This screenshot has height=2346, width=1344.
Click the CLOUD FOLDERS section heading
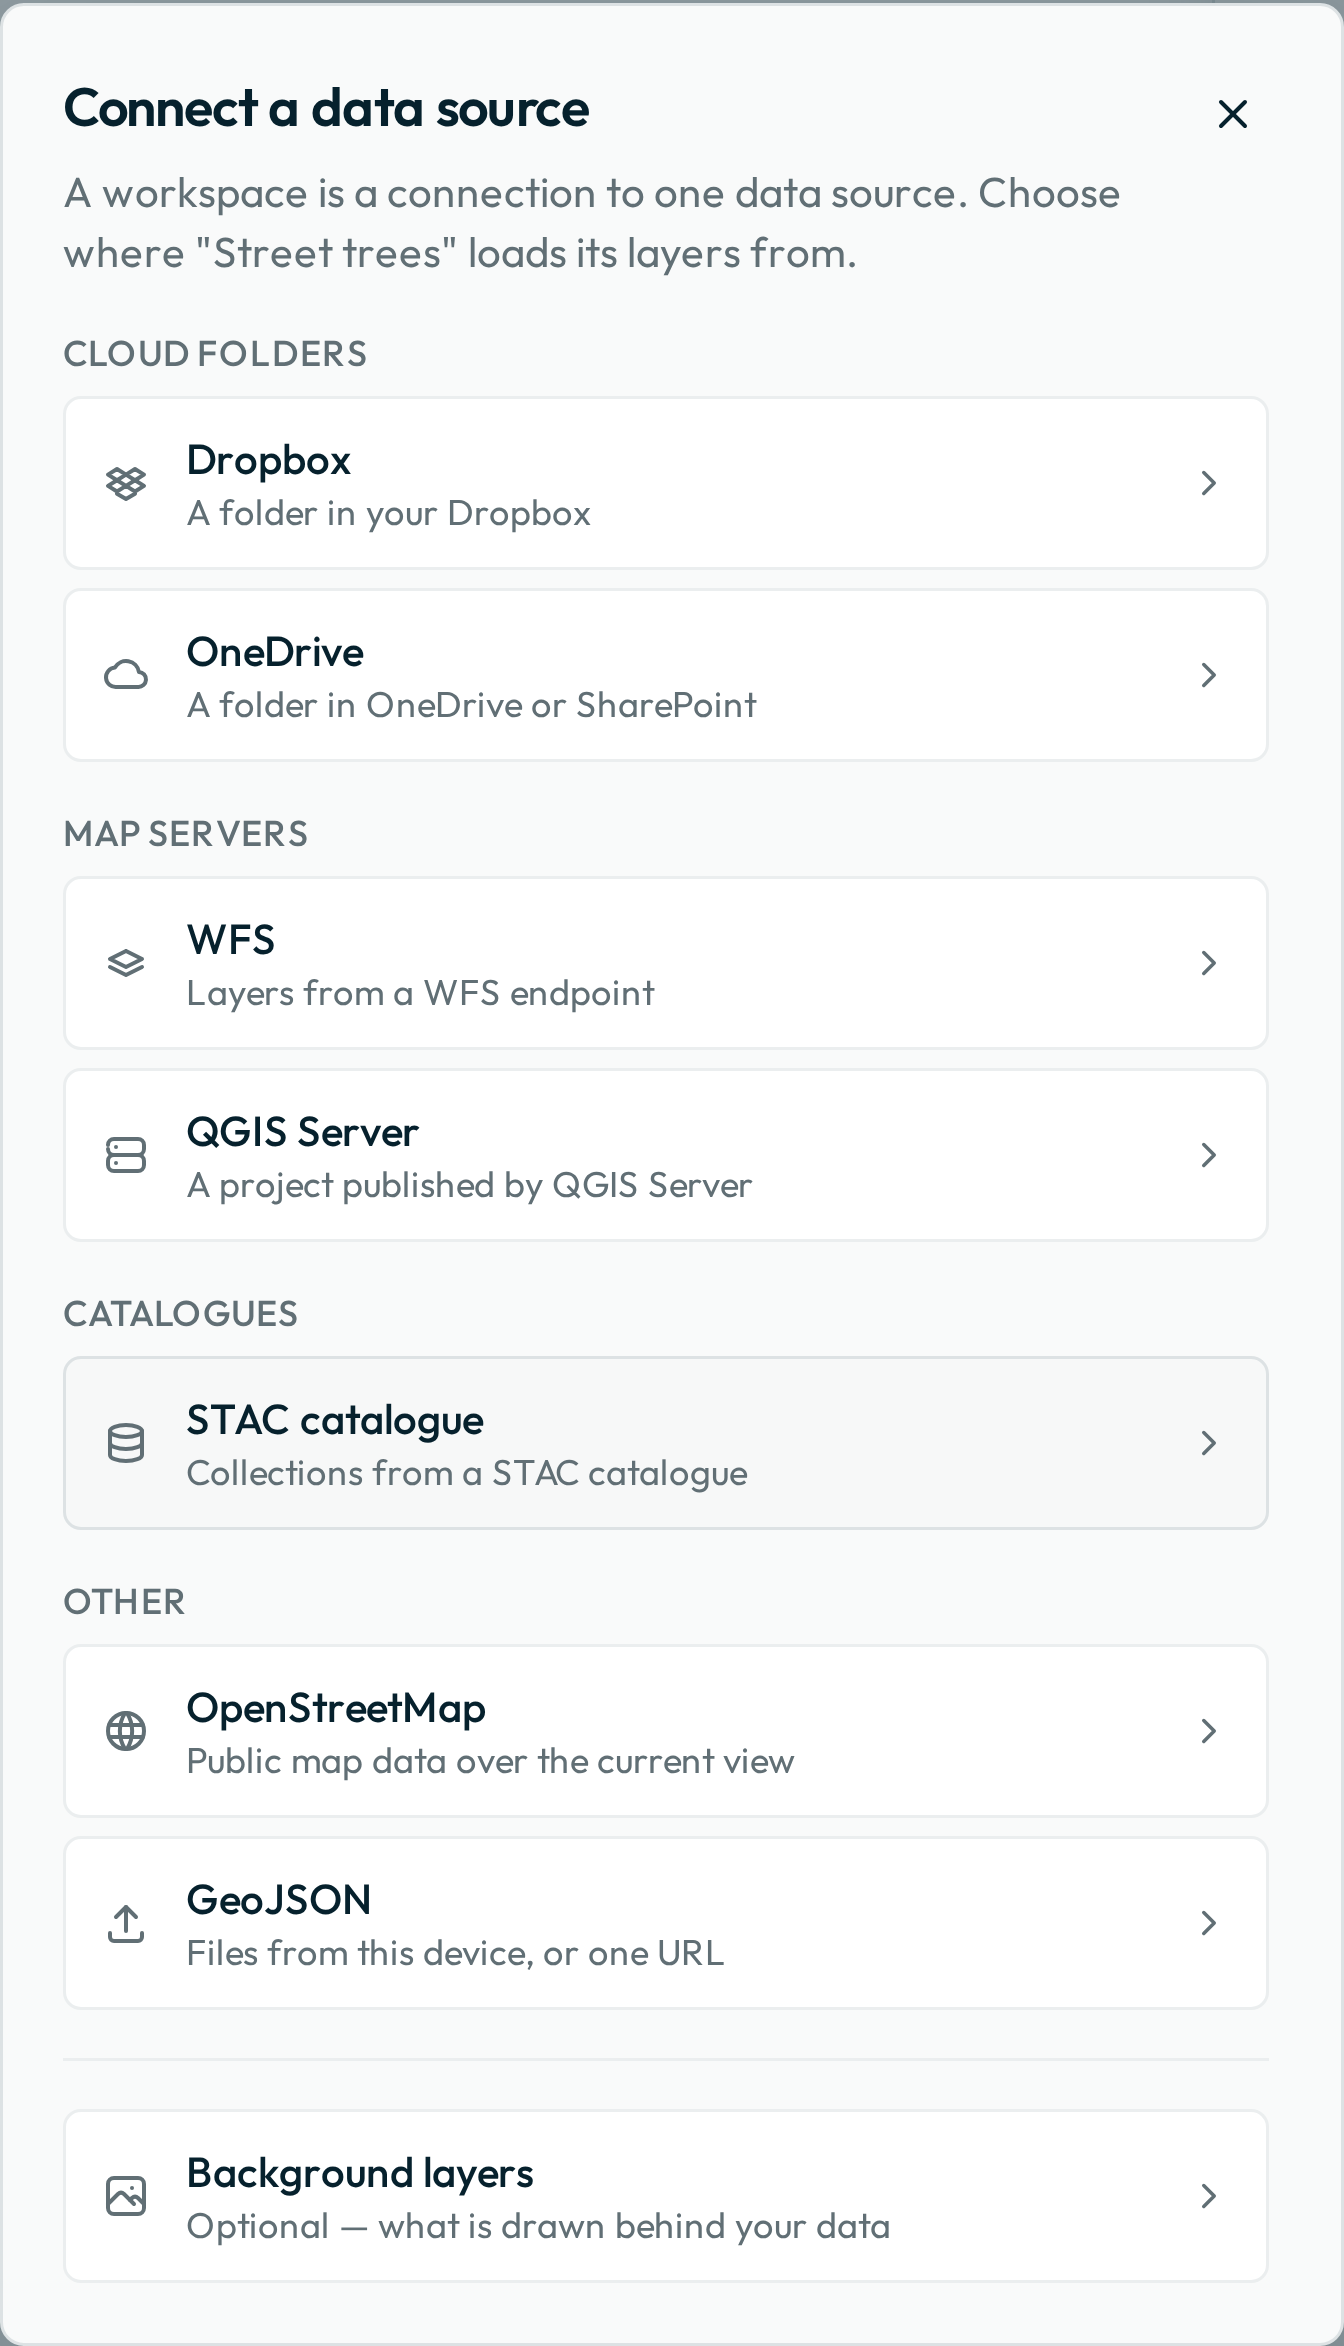pos(215,354)
